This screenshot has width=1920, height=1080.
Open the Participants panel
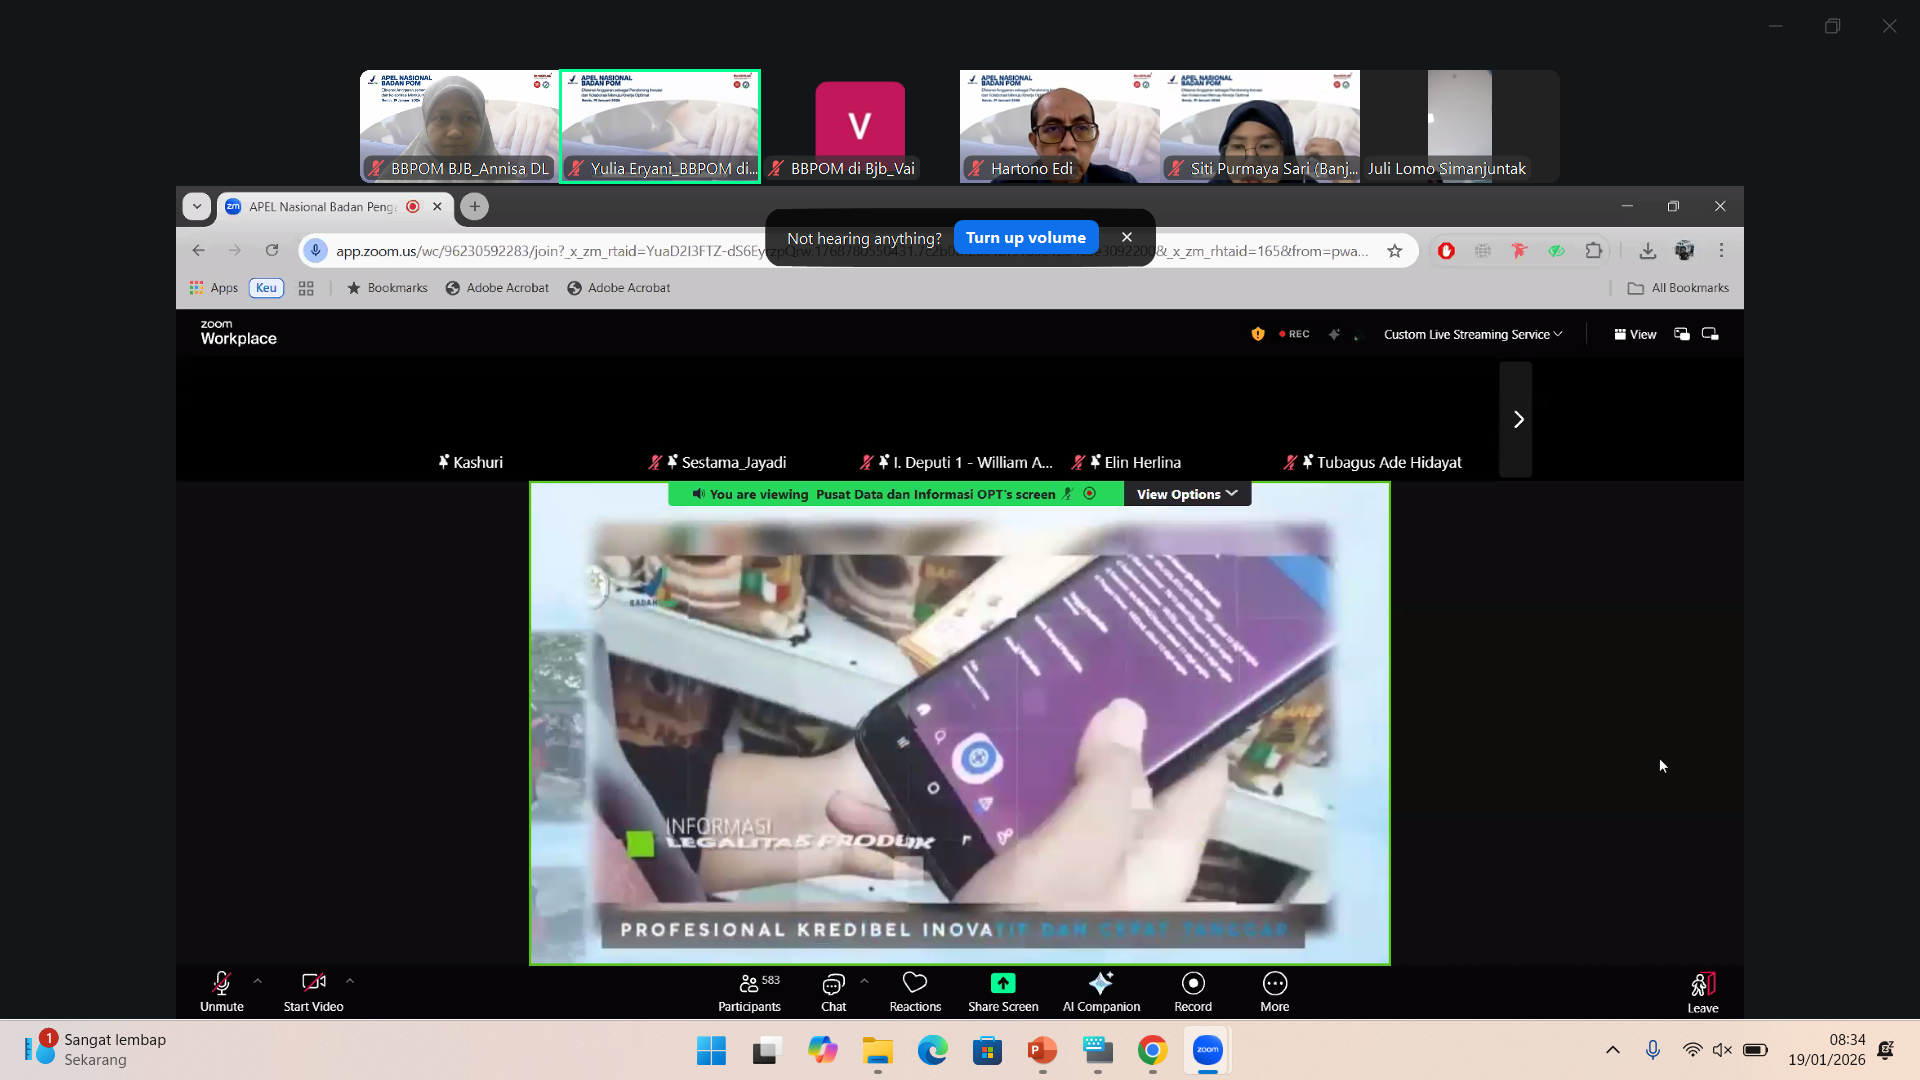(749, 992)
